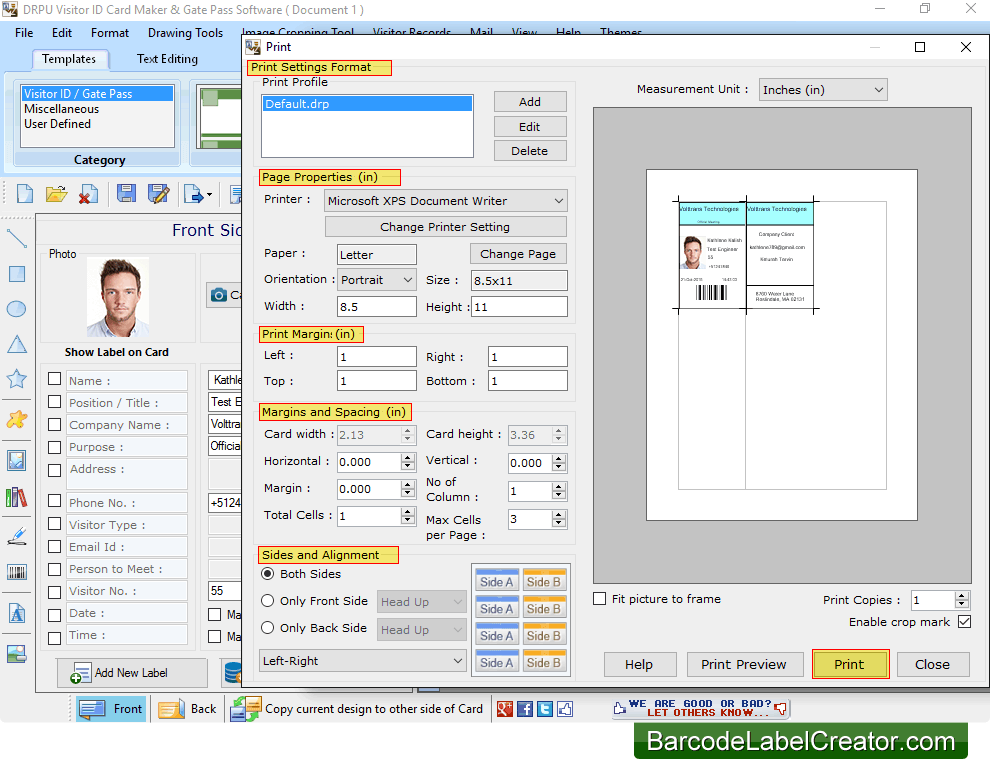Check the Email Id label option
Viewport: 990px width, 759px height.
(x=53, y=546)
